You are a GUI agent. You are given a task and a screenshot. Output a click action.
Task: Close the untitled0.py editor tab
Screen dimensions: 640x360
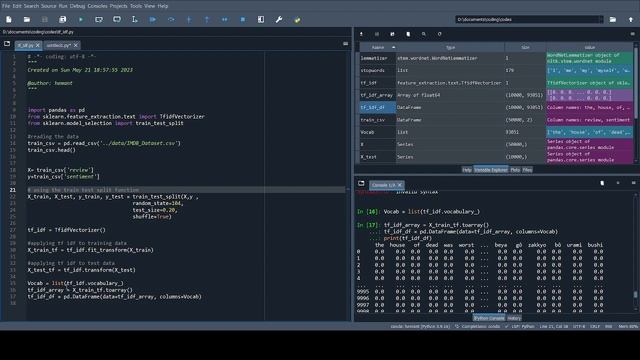pyautogui.click(x=76, y=45)
